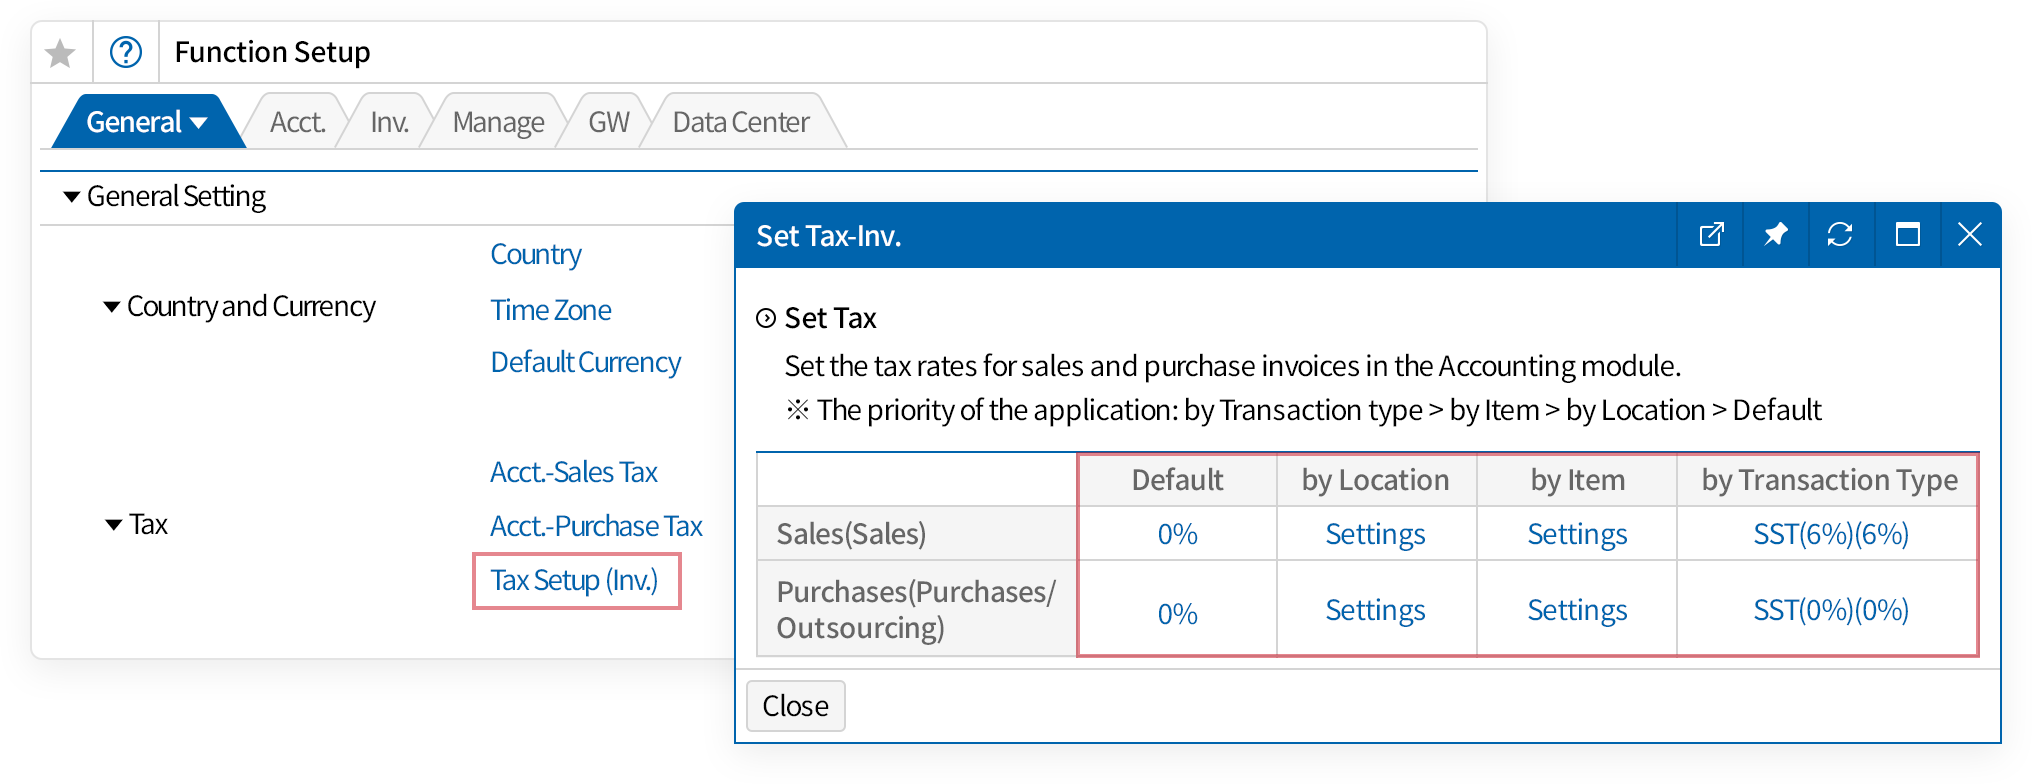Refresh the Set Tax-Inv. dialog

coord(1840,235)
